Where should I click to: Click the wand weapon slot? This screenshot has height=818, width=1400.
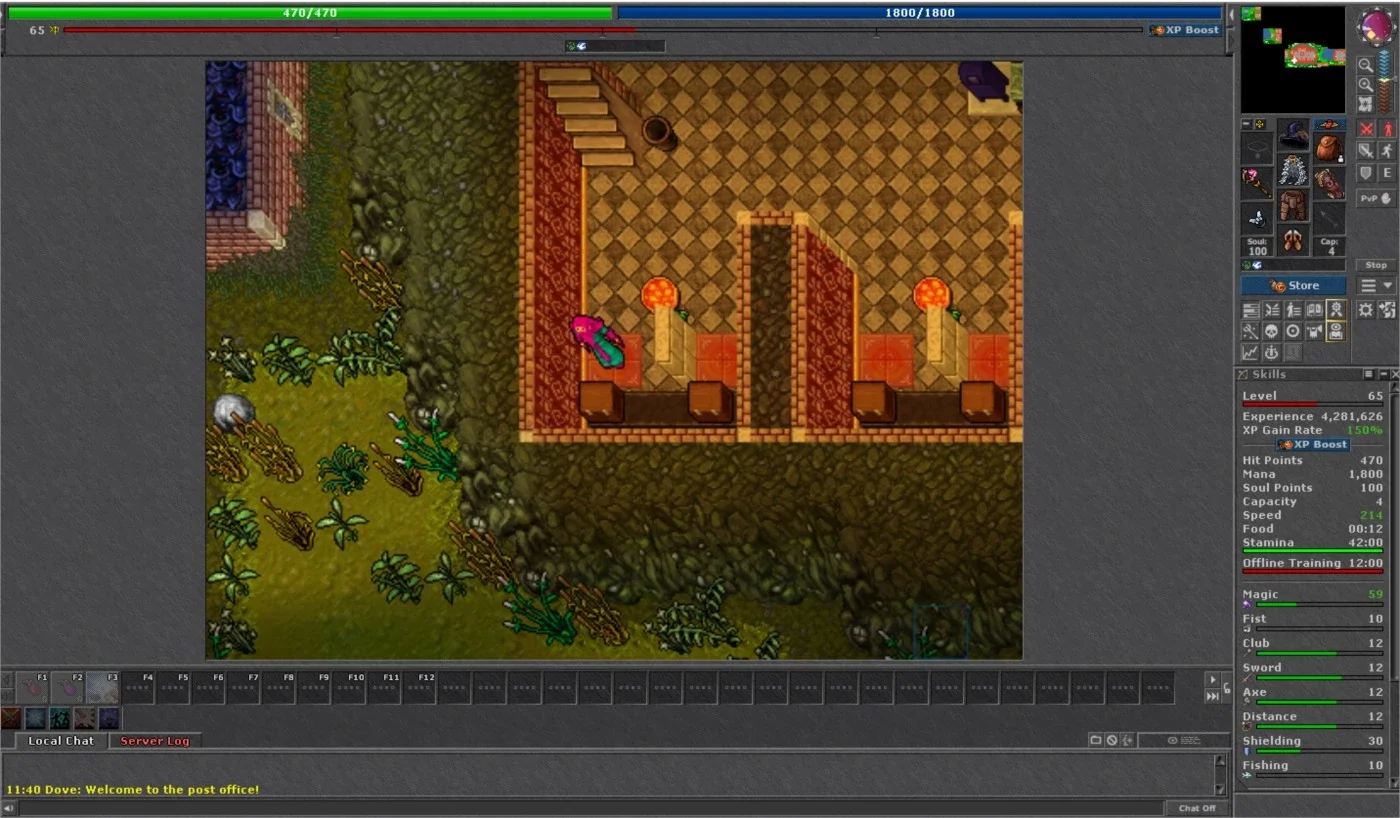click(1257, 184)
